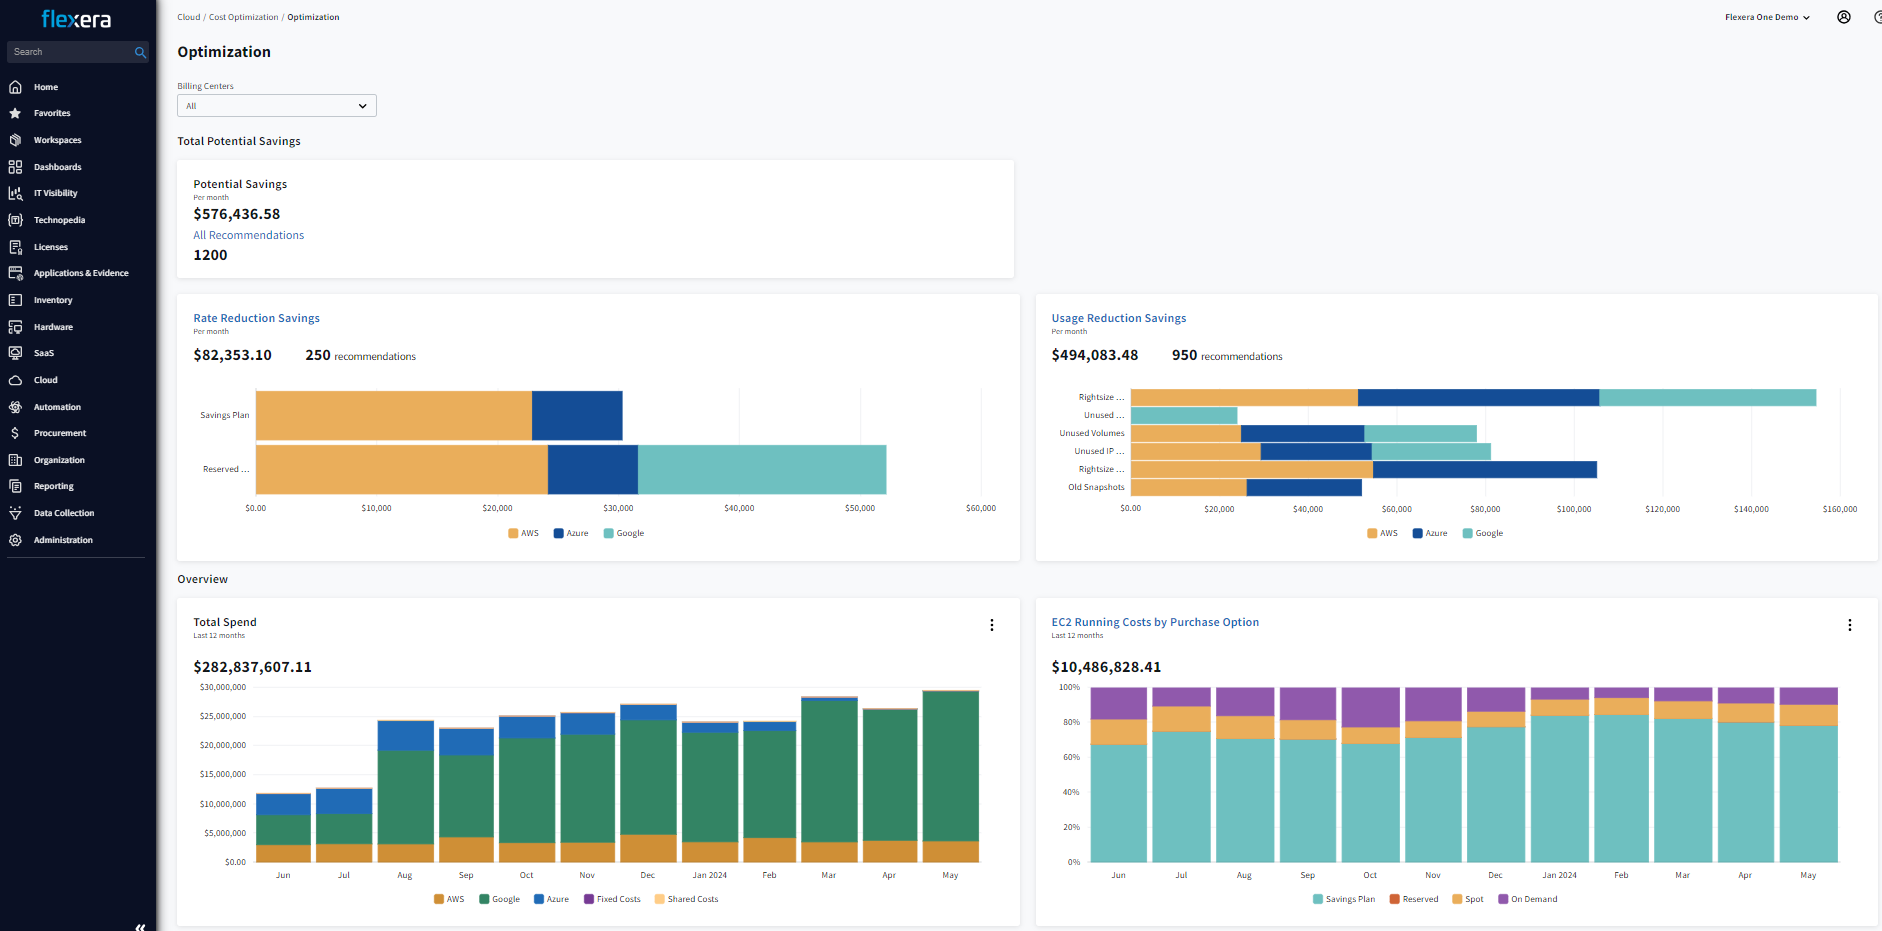Open Favorites star icon
Image resolution: width=1882 pixels, height=931 pixels.
coord(15,113)
